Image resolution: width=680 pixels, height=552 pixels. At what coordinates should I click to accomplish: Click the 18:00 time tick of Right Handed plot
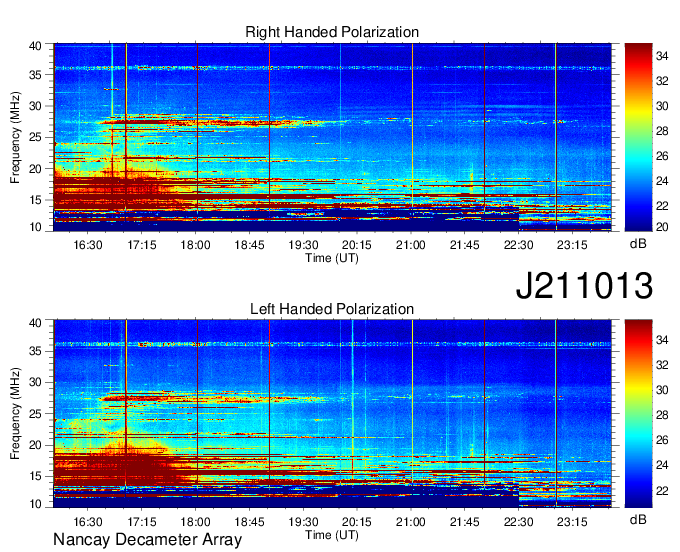(195, 245)
